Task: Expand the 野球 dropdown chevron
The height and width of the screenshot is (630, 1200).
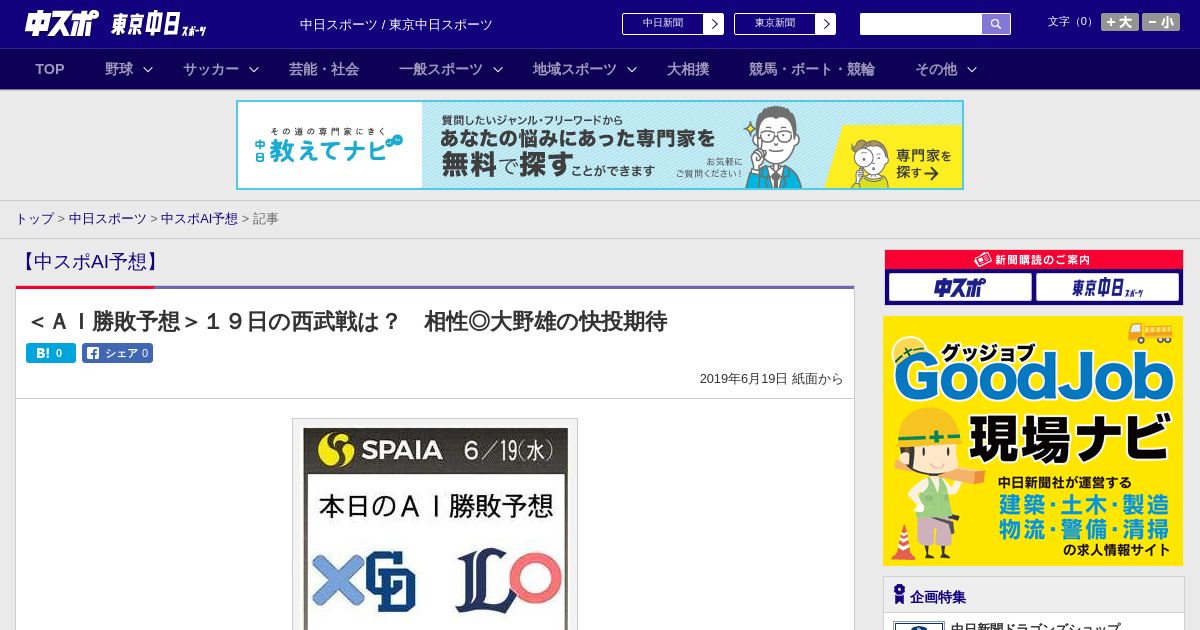Action: [x=148, y=69]
